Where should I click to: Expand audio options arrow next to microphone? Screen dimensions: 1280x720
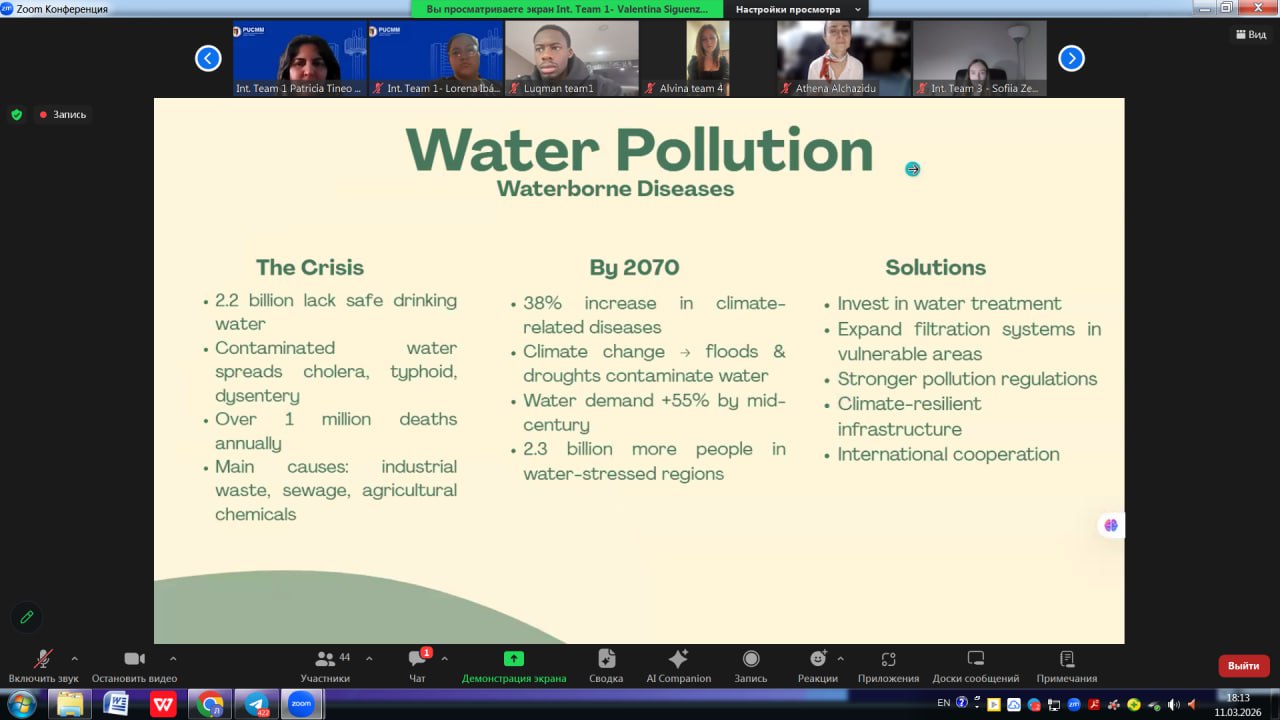tap(74, 658)
